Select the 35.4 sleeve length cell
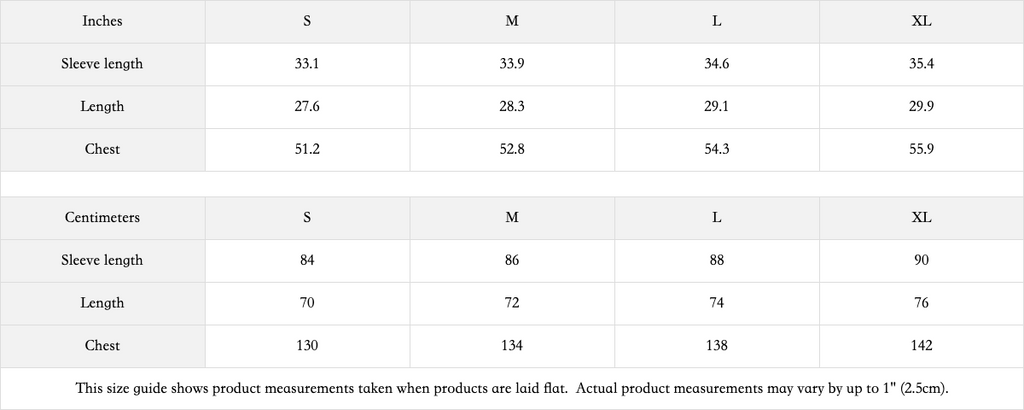 coord(922,64)
